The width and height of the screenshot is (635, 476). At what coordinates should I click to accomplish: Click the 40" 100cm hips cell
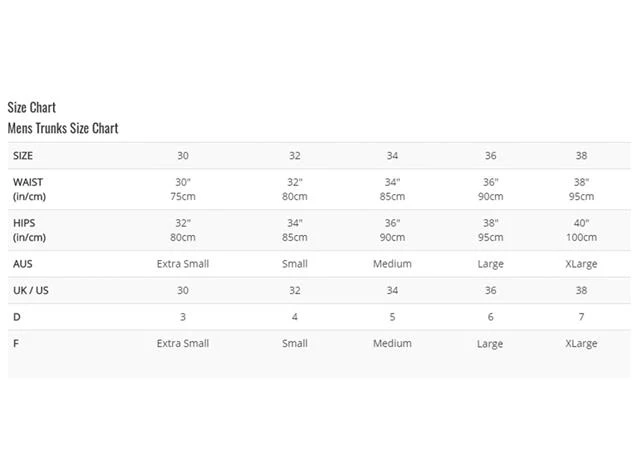click(x=581, y=230)
